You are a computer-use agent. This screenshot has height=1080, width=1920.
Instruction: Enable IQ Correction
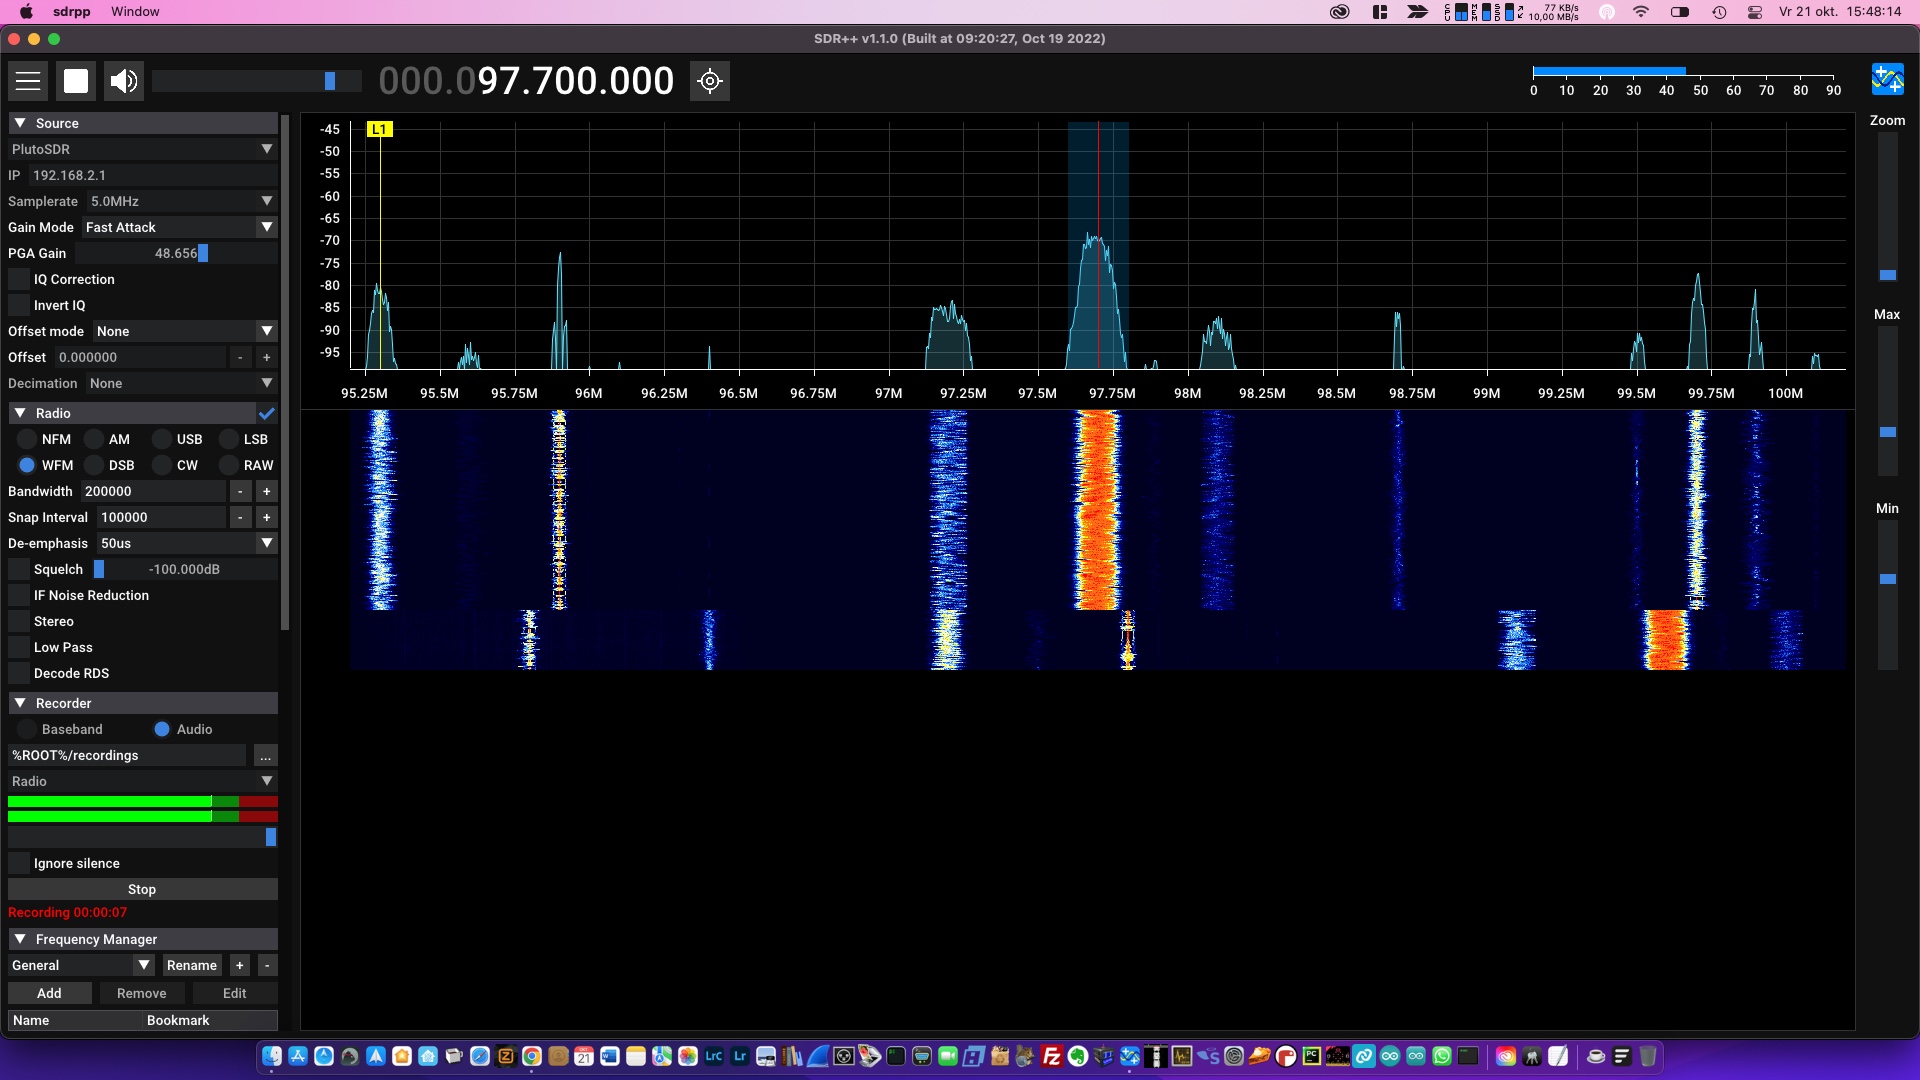tap(19, 279)
